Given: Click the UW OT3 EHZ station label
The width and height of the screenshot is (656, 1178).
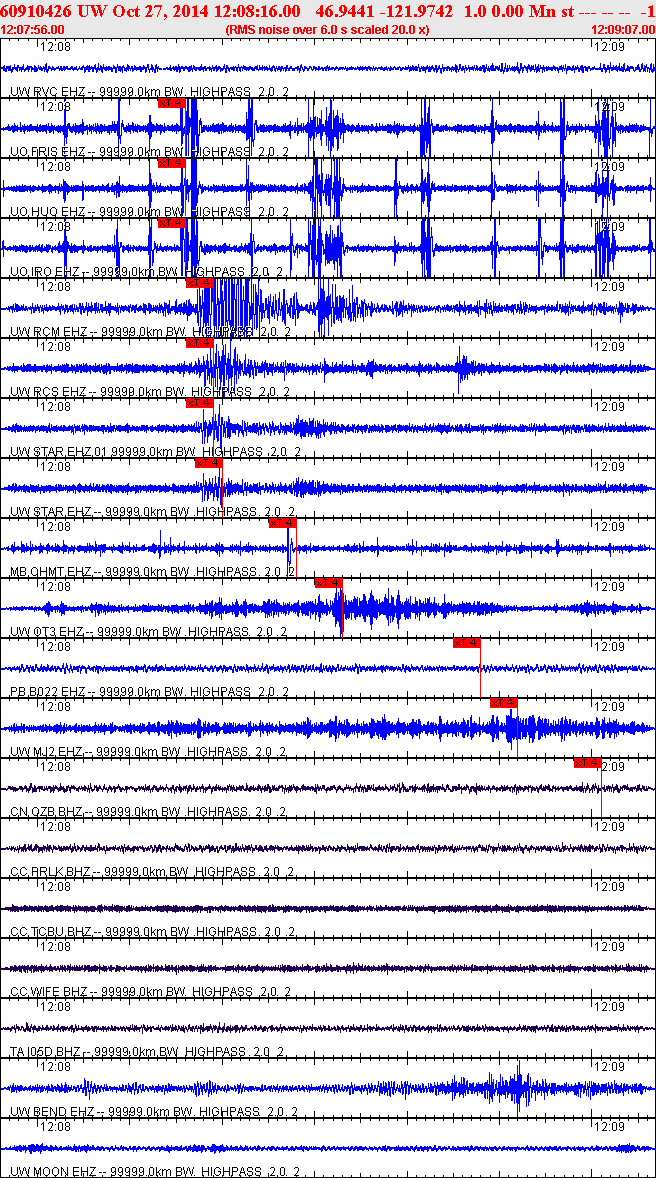Looking at the screenshot, I should [148, 633].
